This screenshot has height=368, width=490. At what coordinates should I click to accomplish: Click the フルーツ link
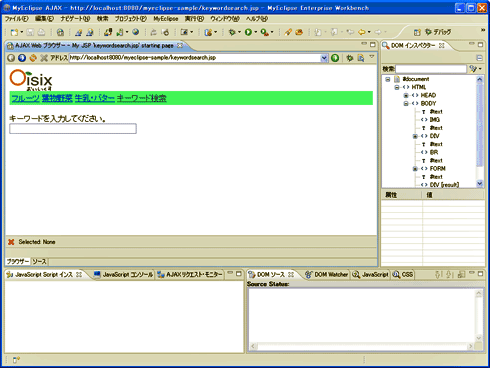coord(25,98)
